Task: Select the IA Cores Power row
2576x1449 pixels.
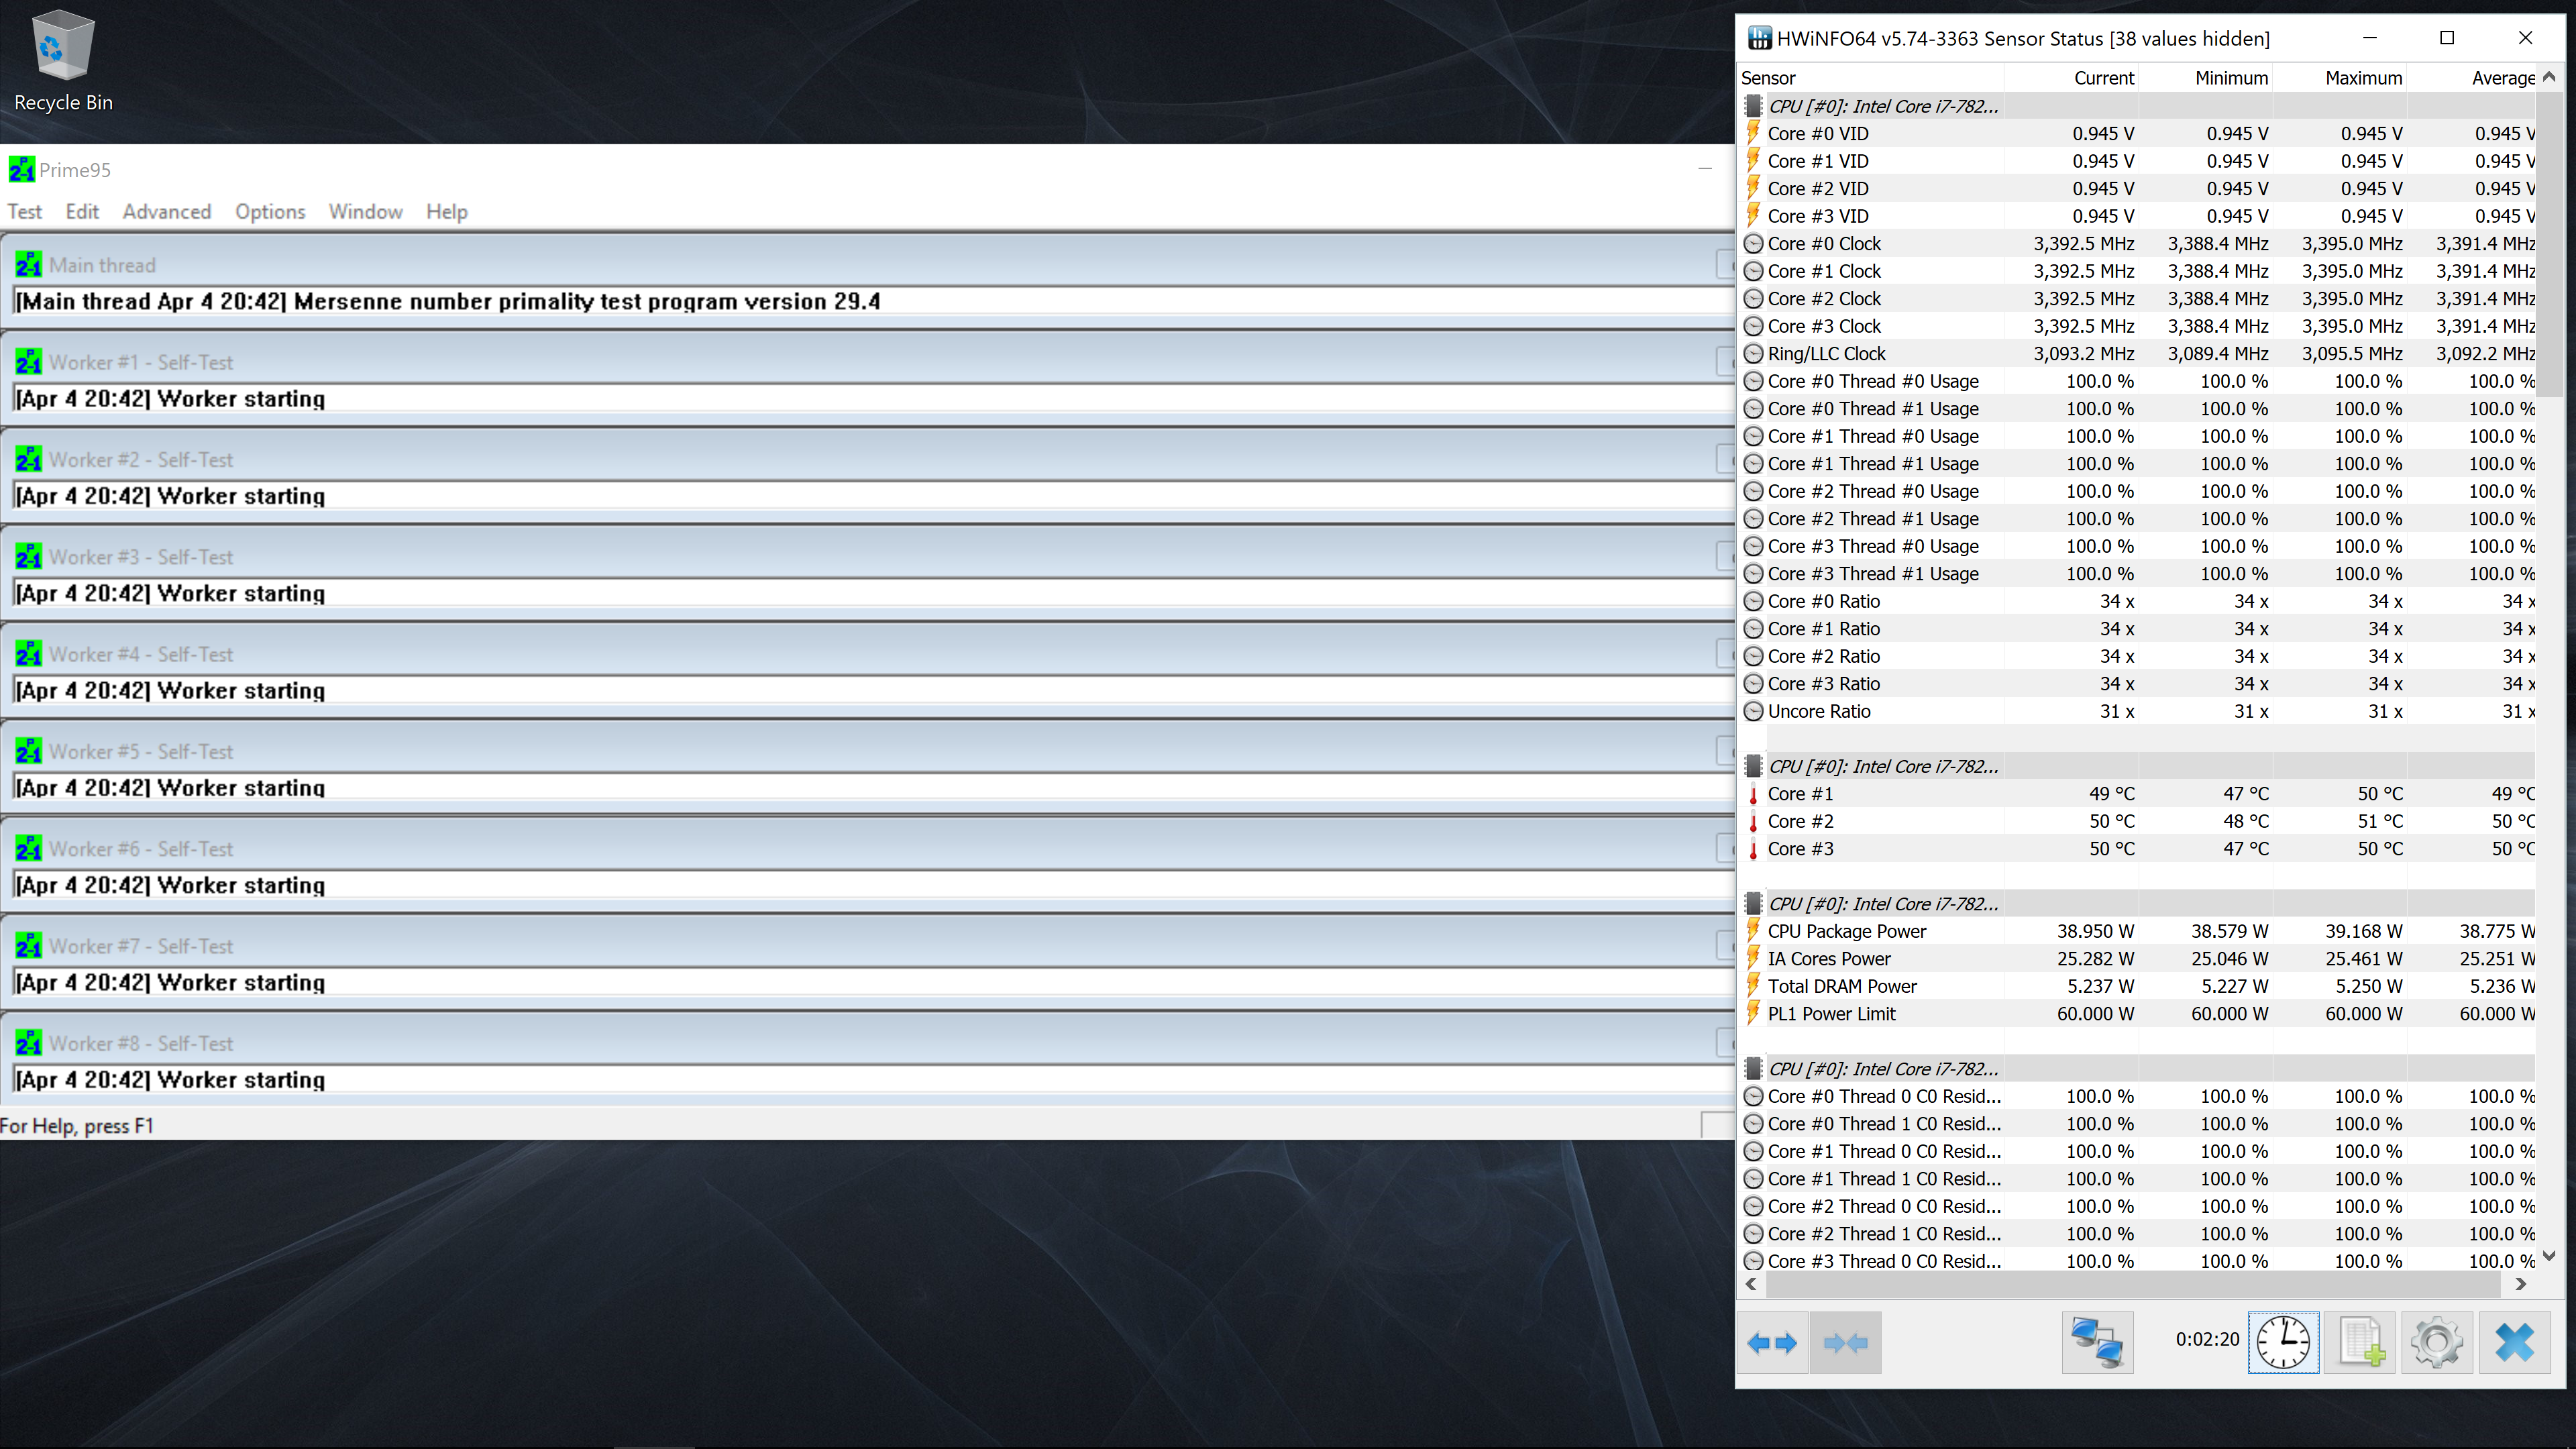Action: [x=2138, y=959]
